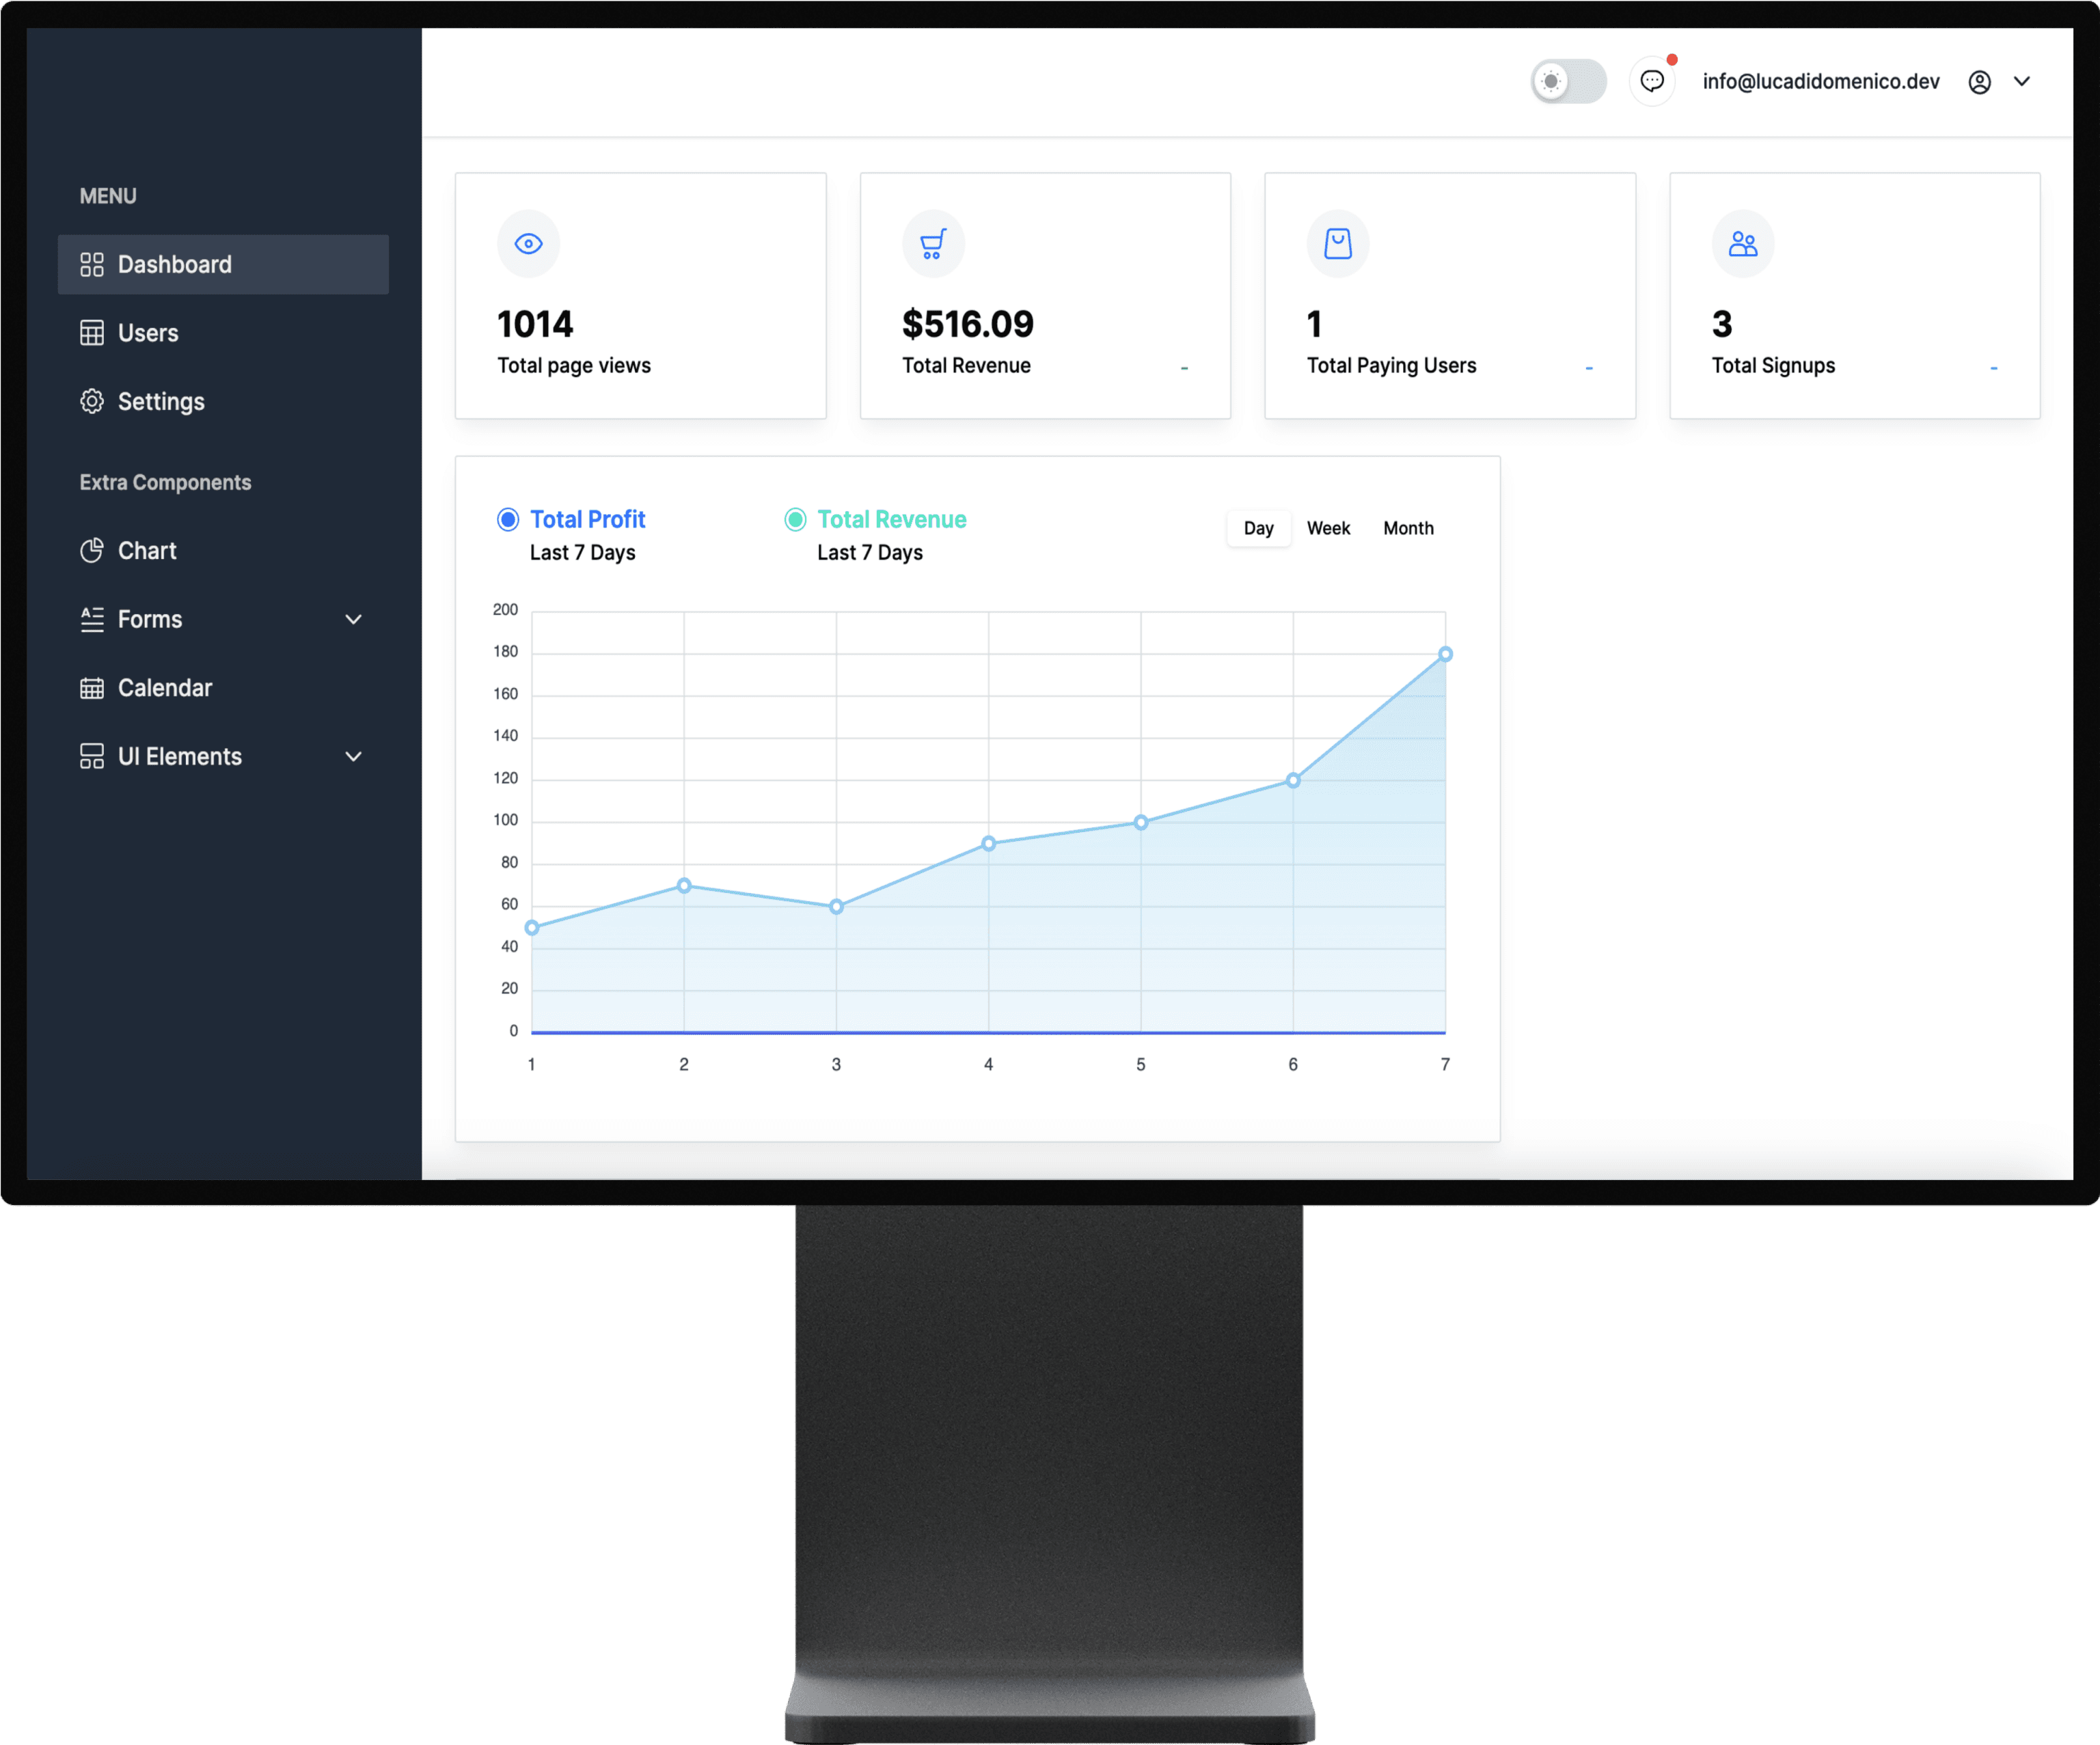
Task: Expand the Forms submenu chevron
Action: [x=353, y=619]
